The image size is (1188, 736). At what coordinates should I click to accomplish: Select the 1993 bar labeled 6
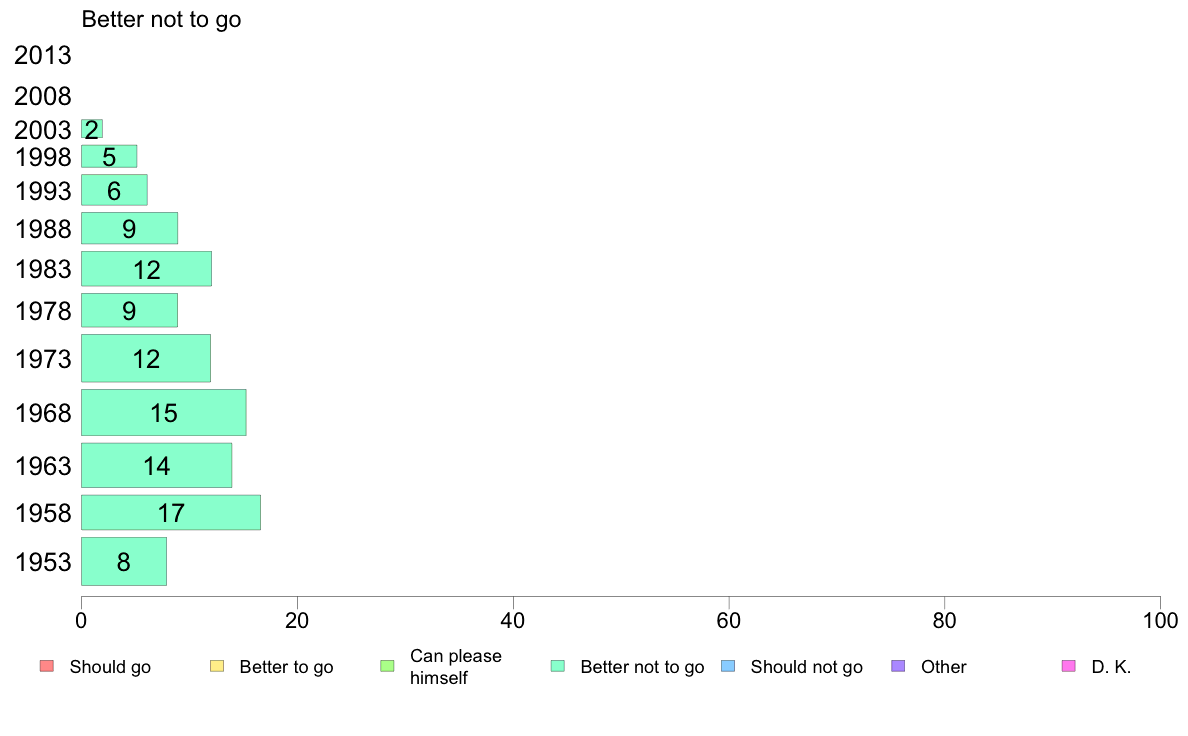coord(114,190)
